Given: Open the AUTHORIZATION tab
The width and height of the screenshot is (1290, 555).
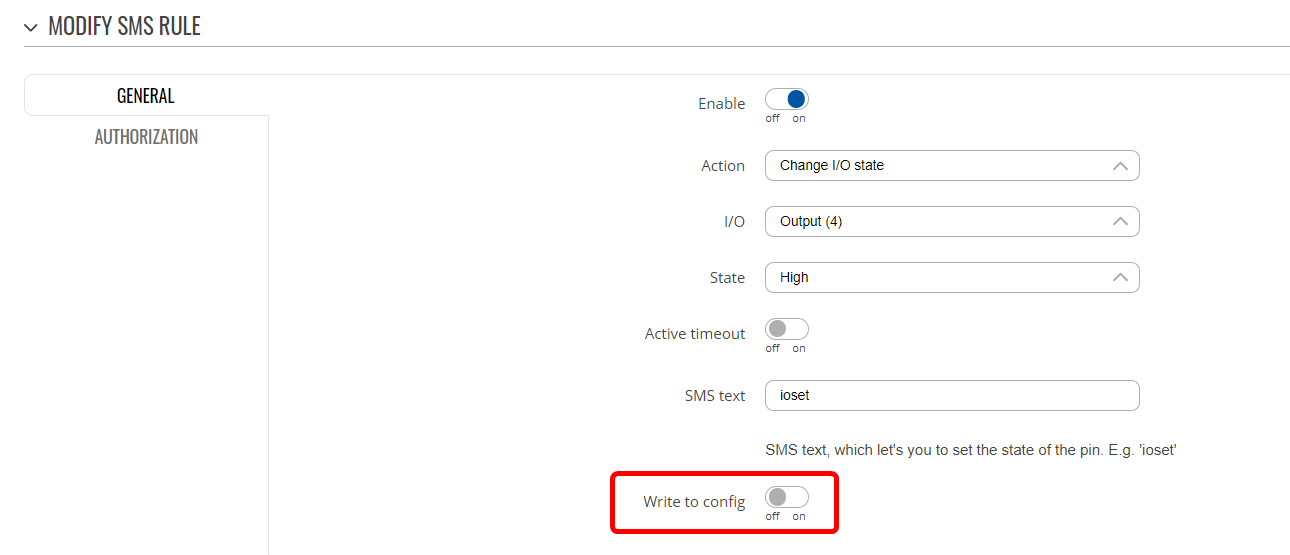Looking at the screenshot, I should (x=146, y=137).
